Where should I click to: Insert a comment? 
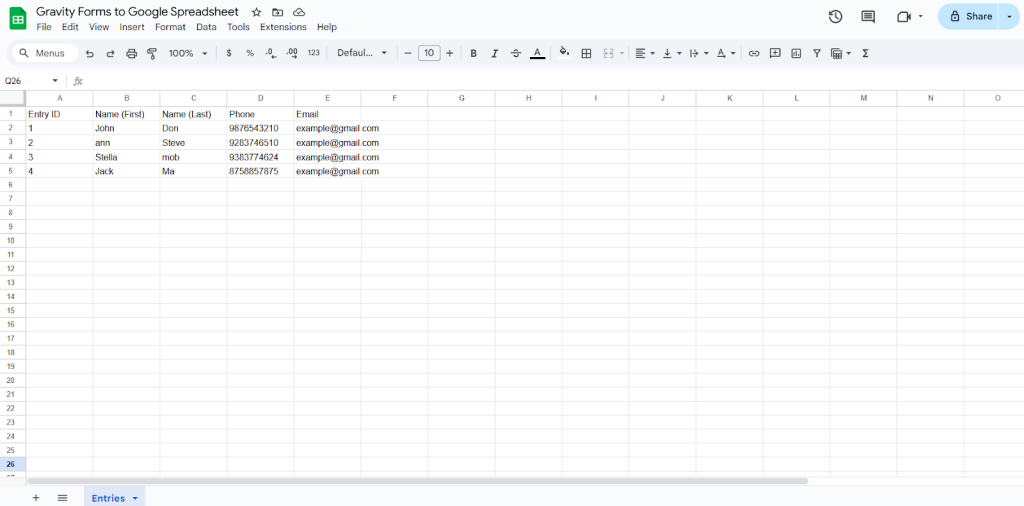coord(775,54)
